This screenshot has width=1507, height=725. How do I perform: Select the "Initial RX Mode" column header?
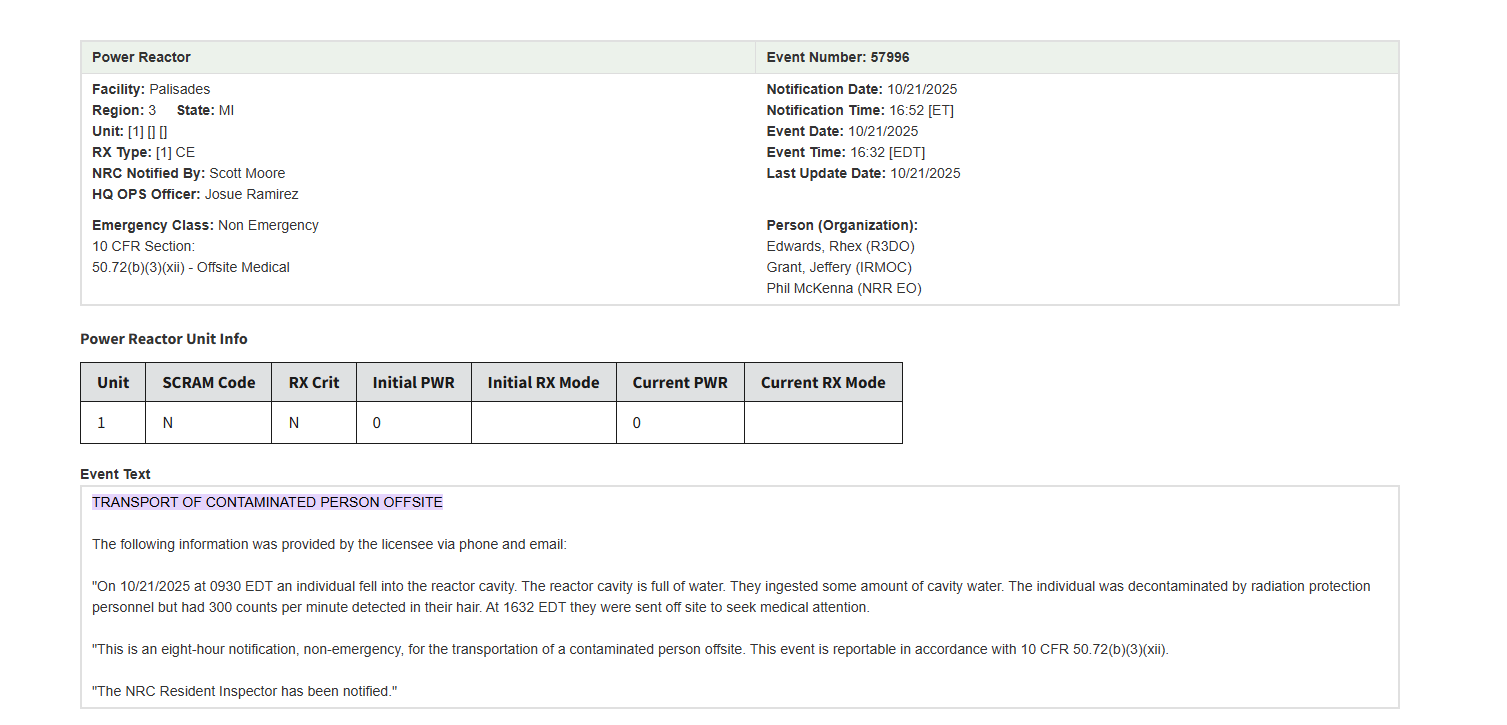(544, 382)
